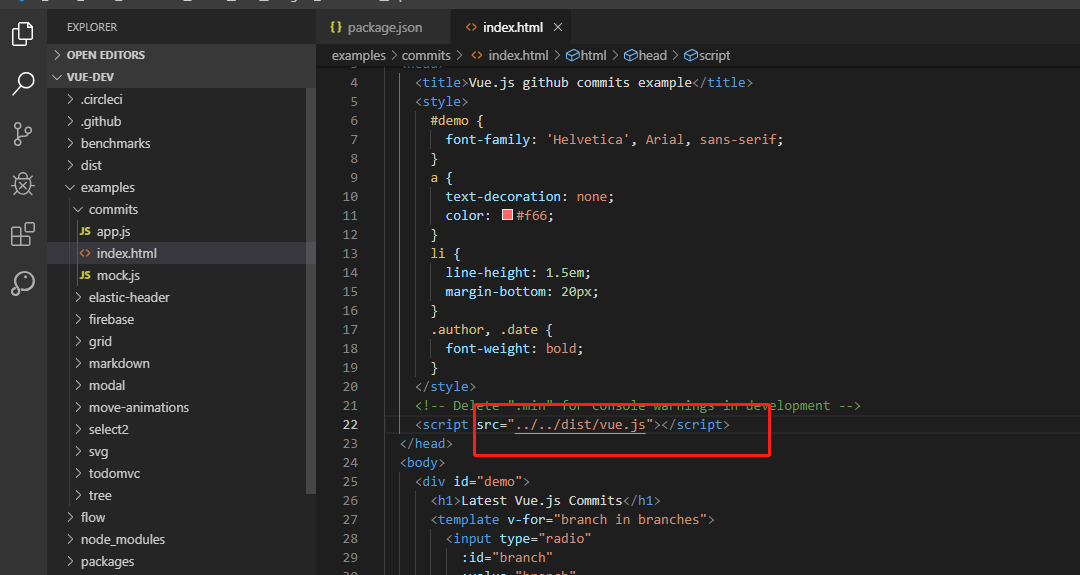1080x575 pixels.
Task: Click the head breadcrumb segment
Action: [x=652, y=56]
